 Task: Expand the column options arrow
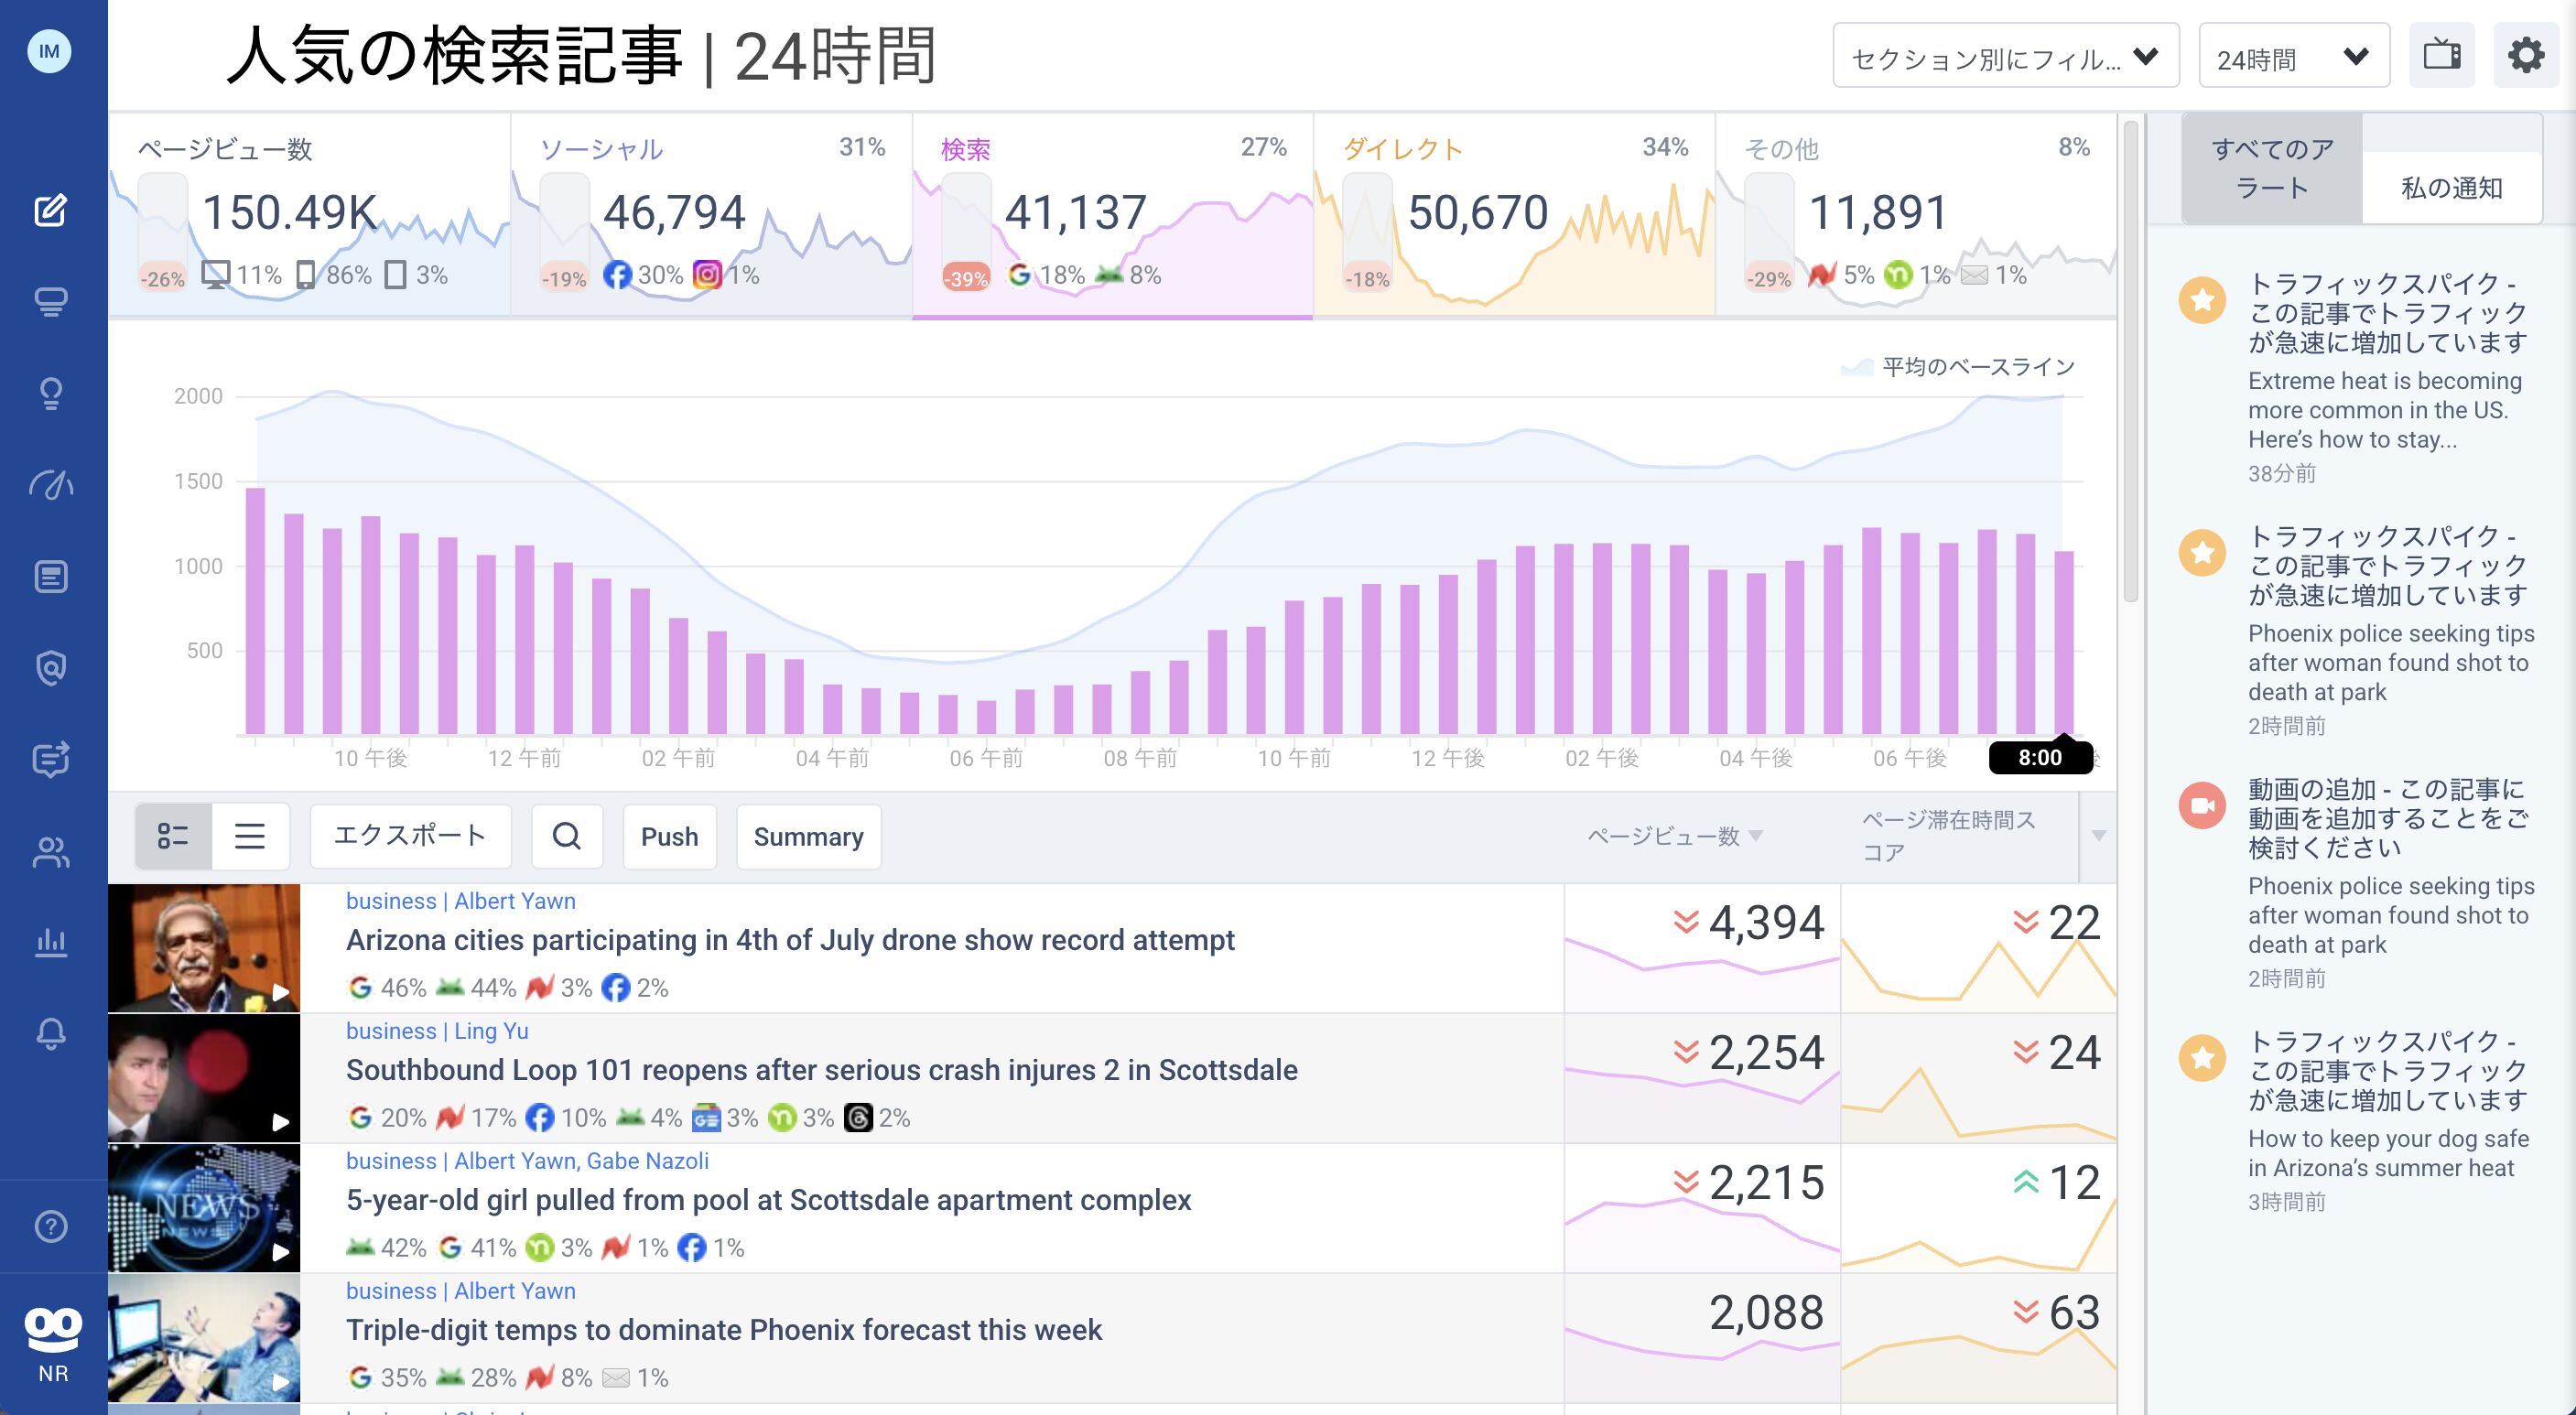[2099, 836]
